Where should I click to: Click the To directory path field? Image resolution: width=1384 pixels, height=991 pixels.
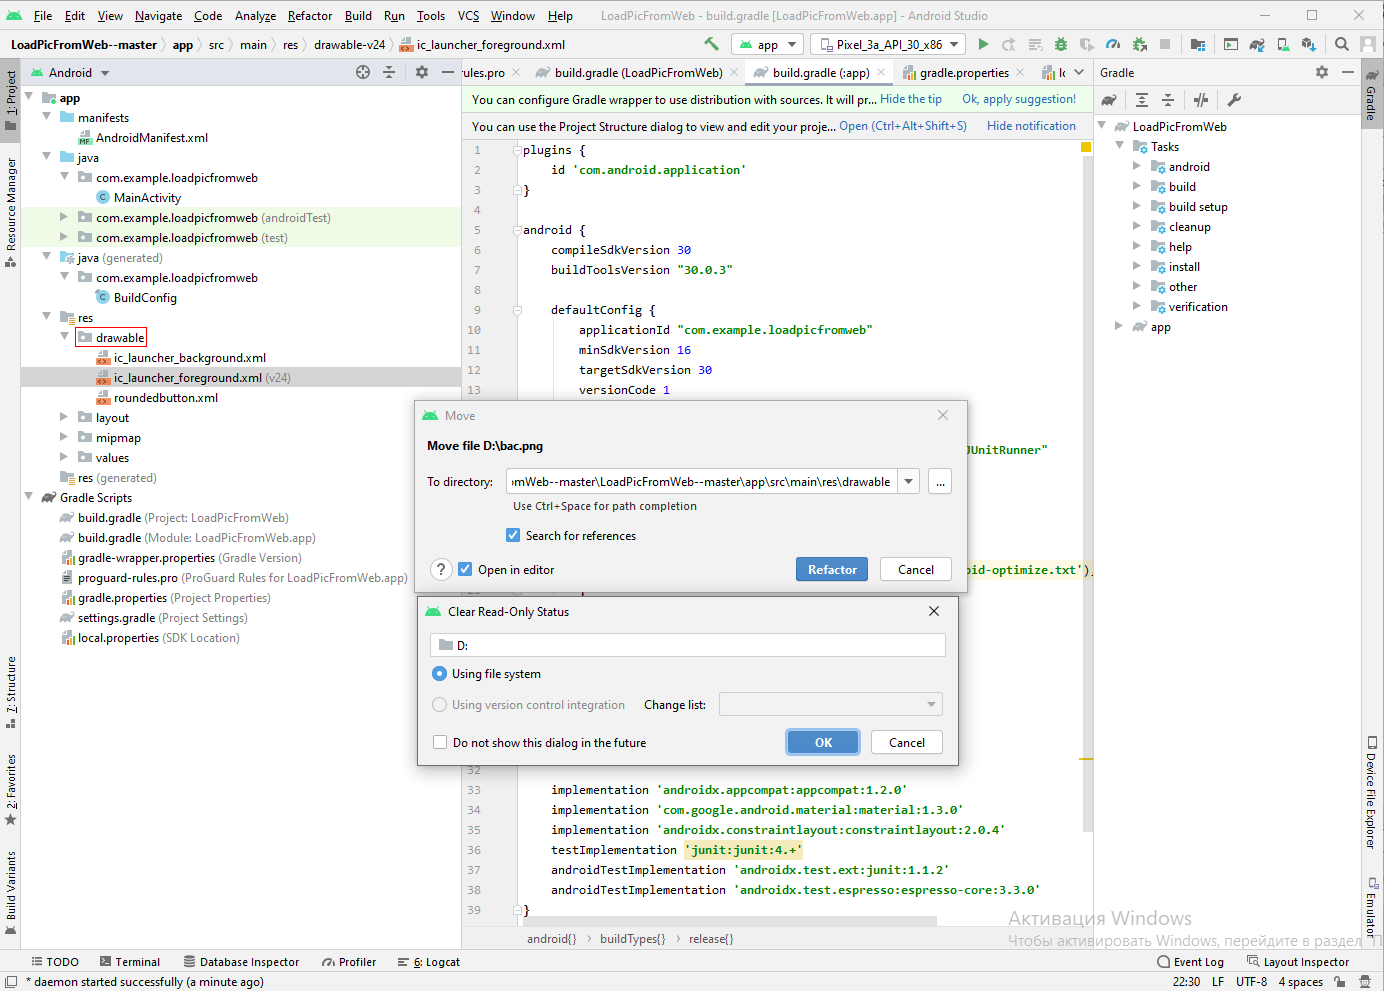702,481
